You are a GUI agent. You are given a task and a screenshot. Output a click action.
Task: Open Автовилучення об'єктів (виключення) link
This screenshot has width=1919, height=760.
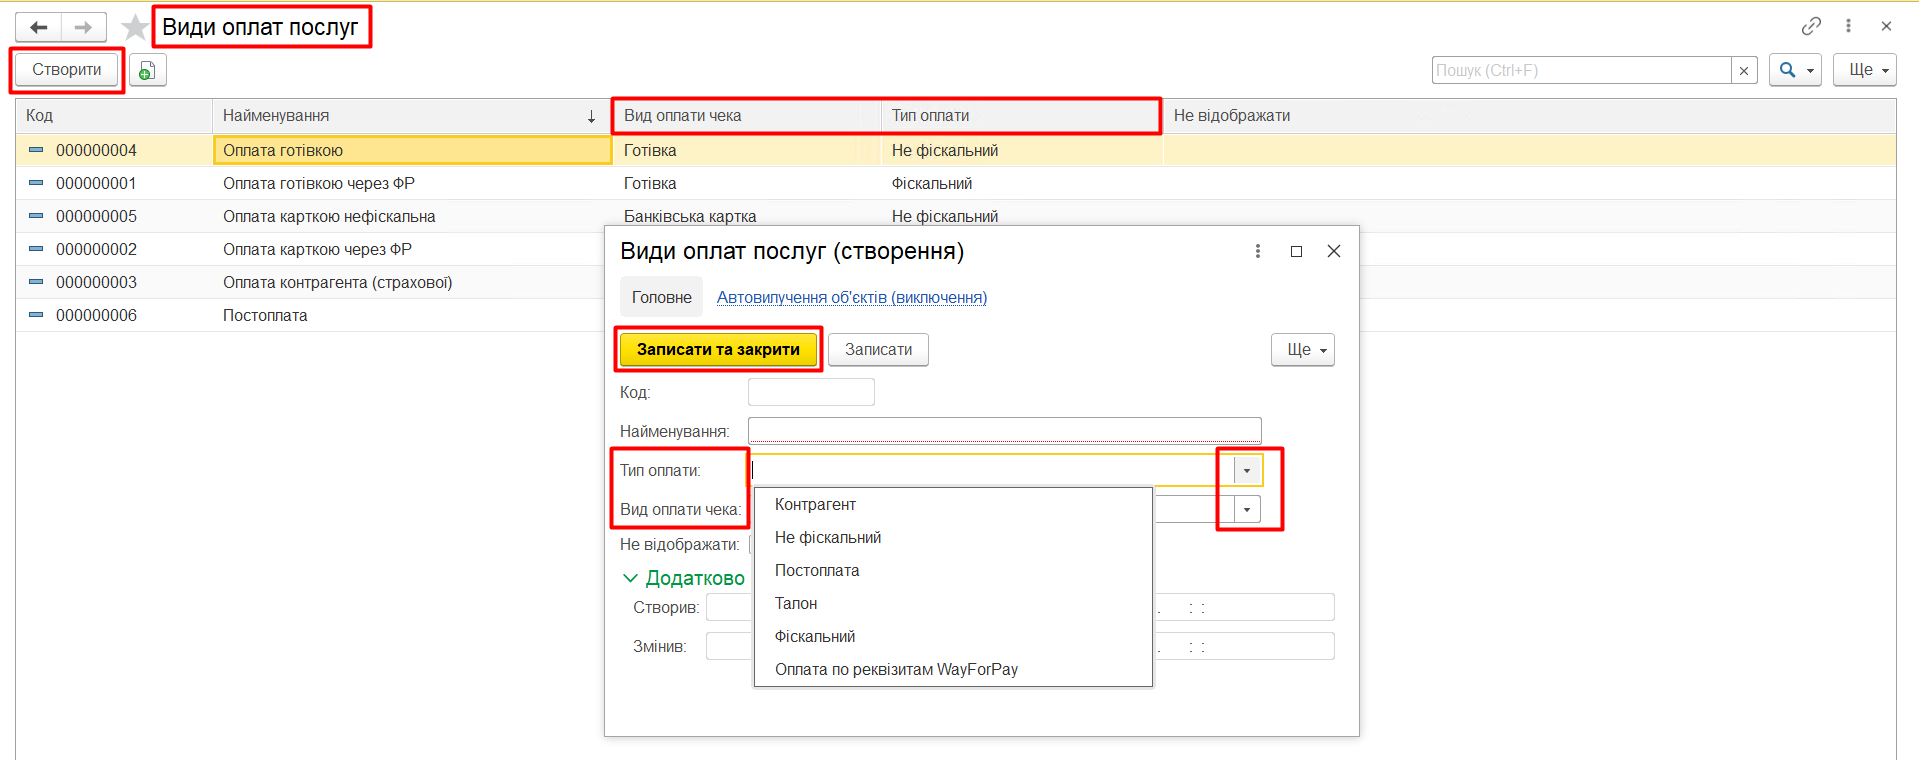[851, 297]
